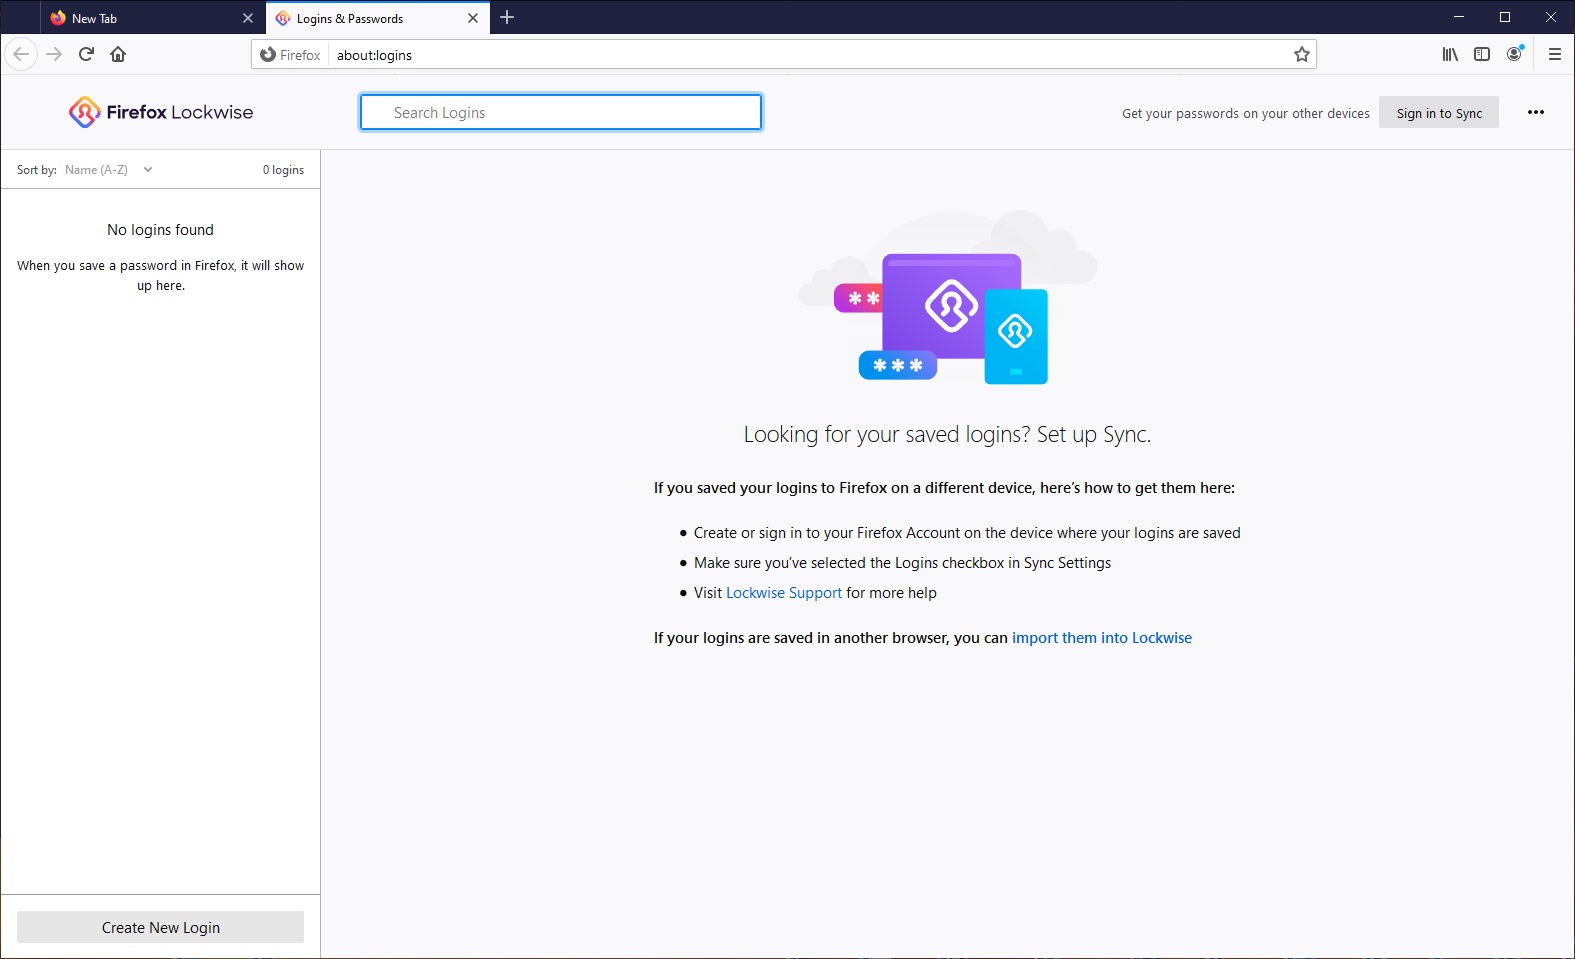Viewport: 1575px width, 959px height.
Task: Close the New Tab tab
Action: 248,18
